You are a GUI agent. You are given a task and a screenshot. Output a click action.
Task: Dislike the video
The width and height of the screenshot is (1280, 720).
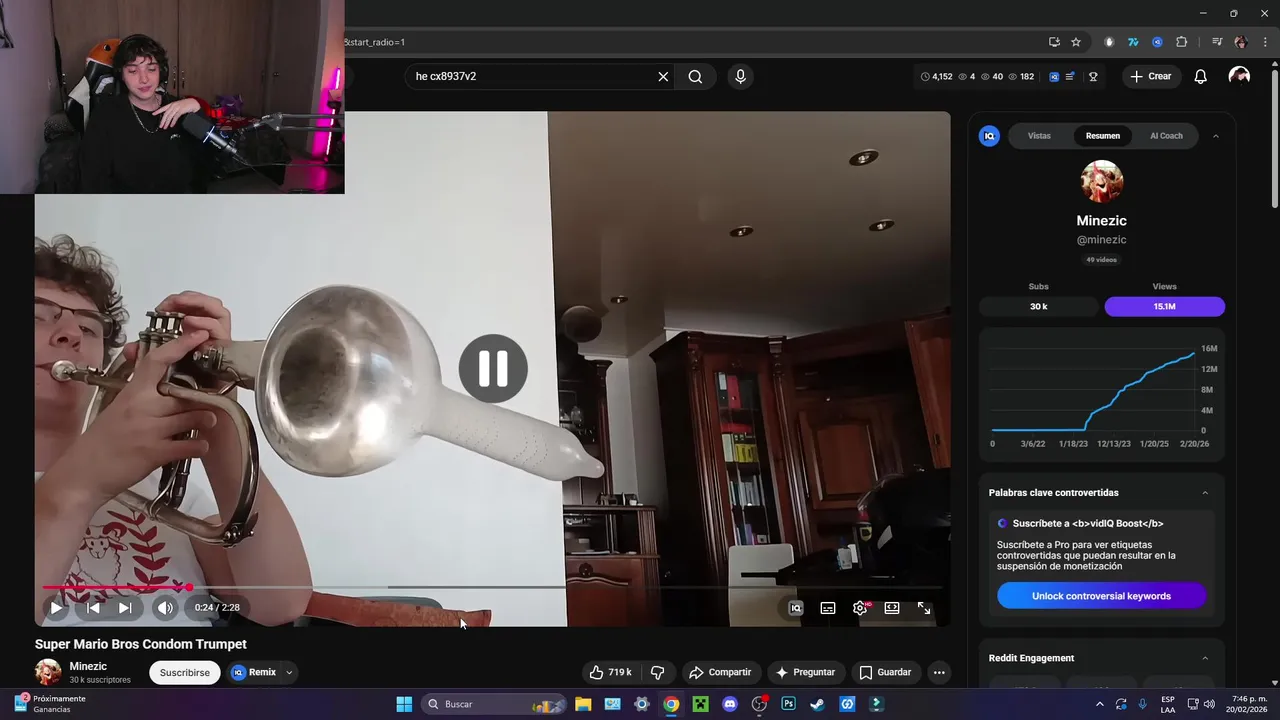(657, 672)
